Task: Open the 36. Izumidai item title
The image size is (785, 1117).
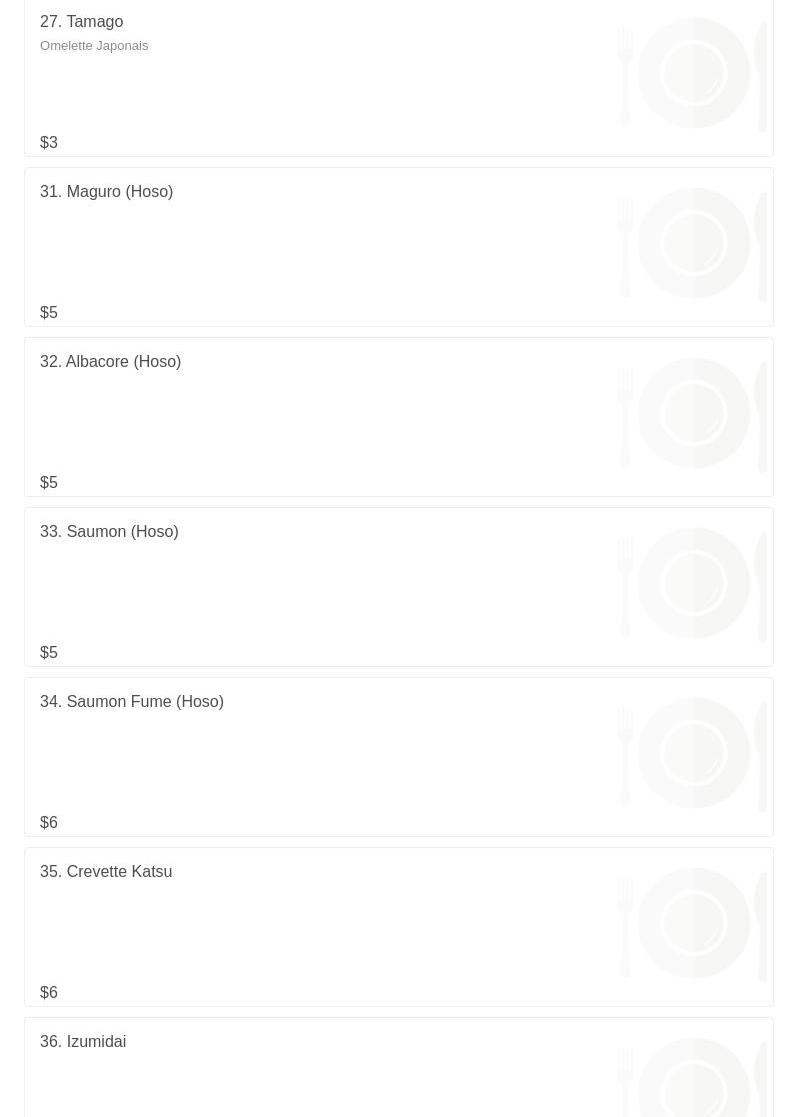Action: [83, 1041]
